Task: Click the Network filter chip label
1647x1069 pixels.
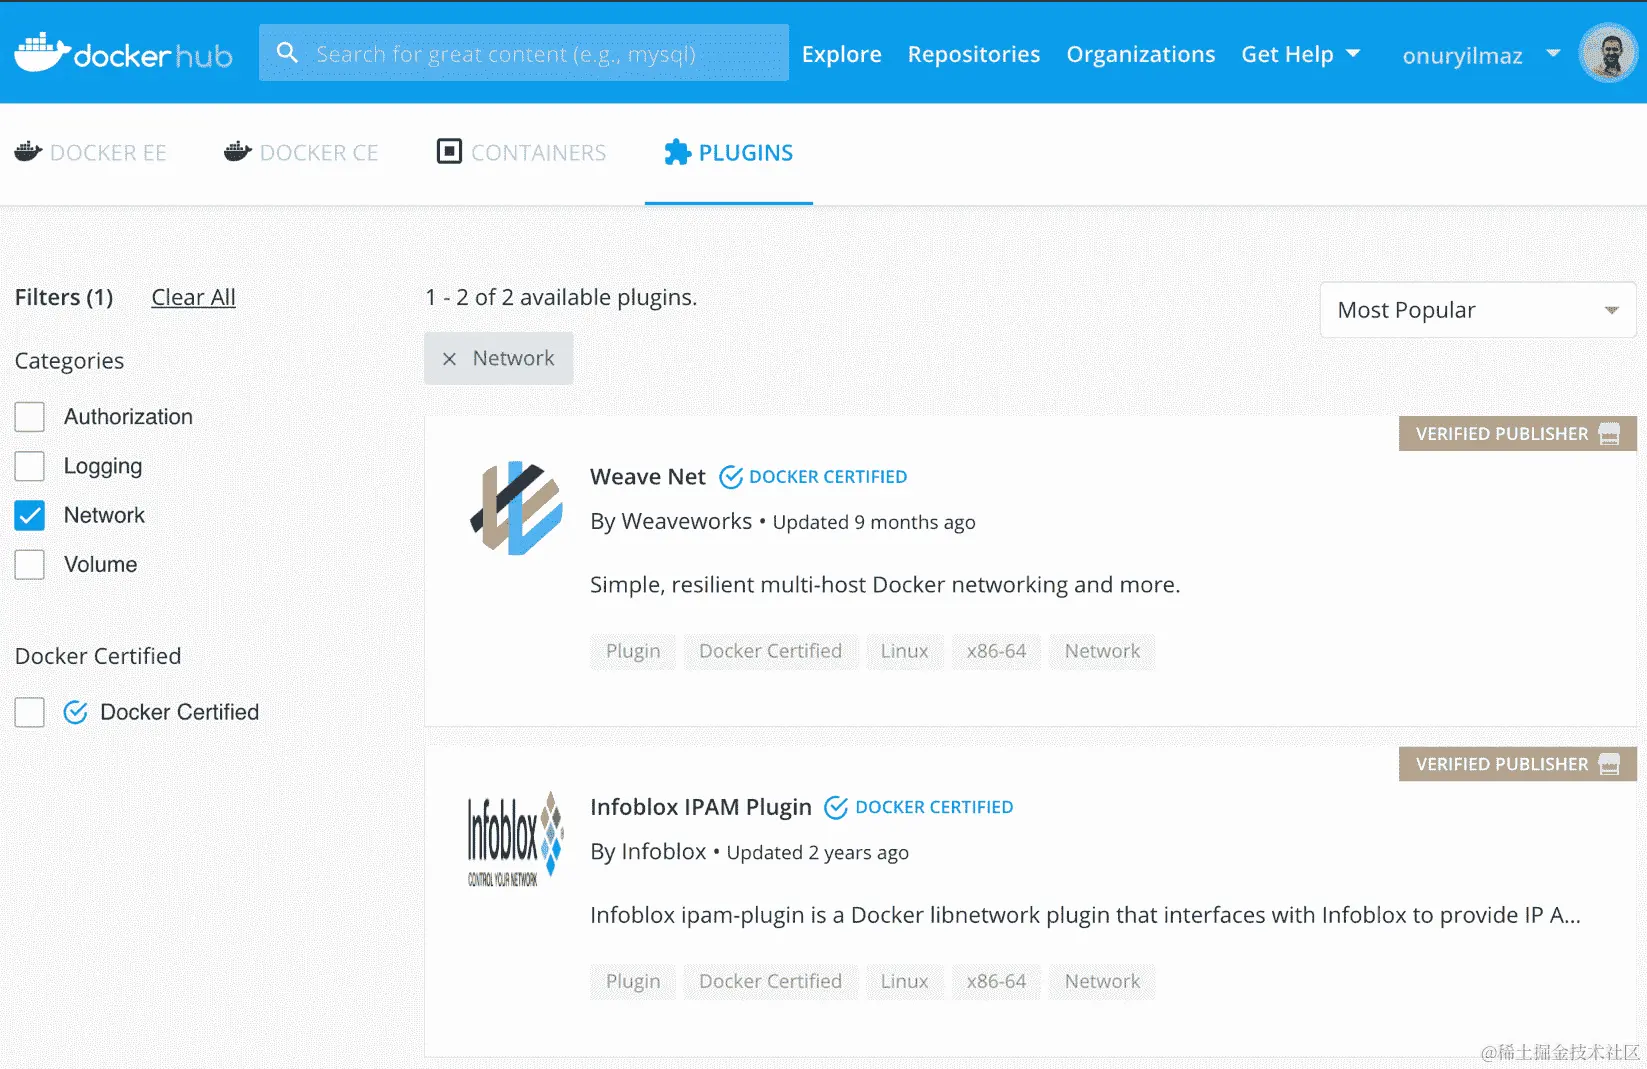Action: coord(514,358)
